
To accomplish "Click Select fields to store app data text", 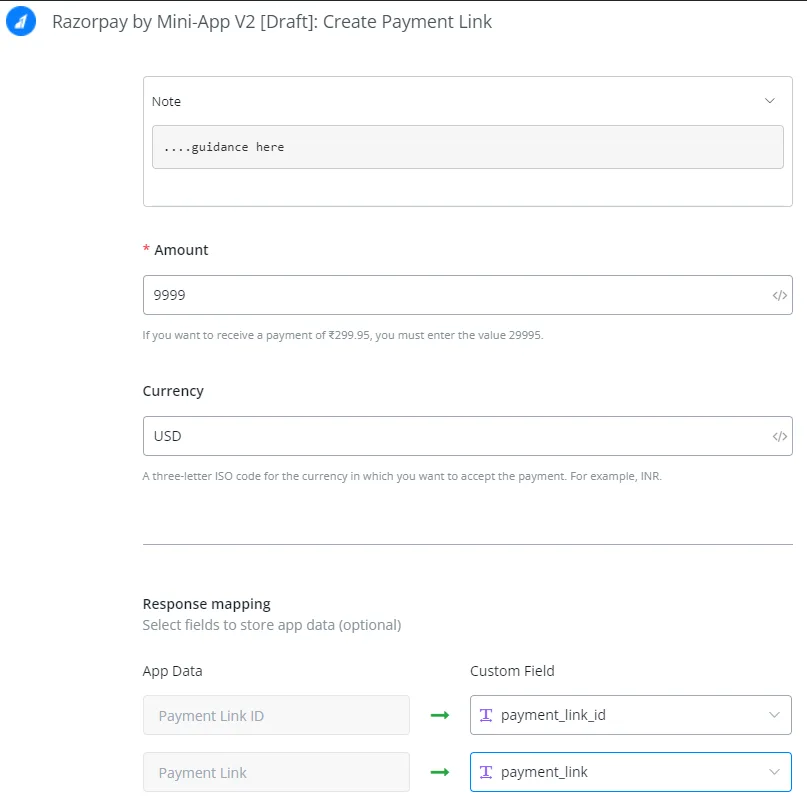I will [x=272, y=625].
